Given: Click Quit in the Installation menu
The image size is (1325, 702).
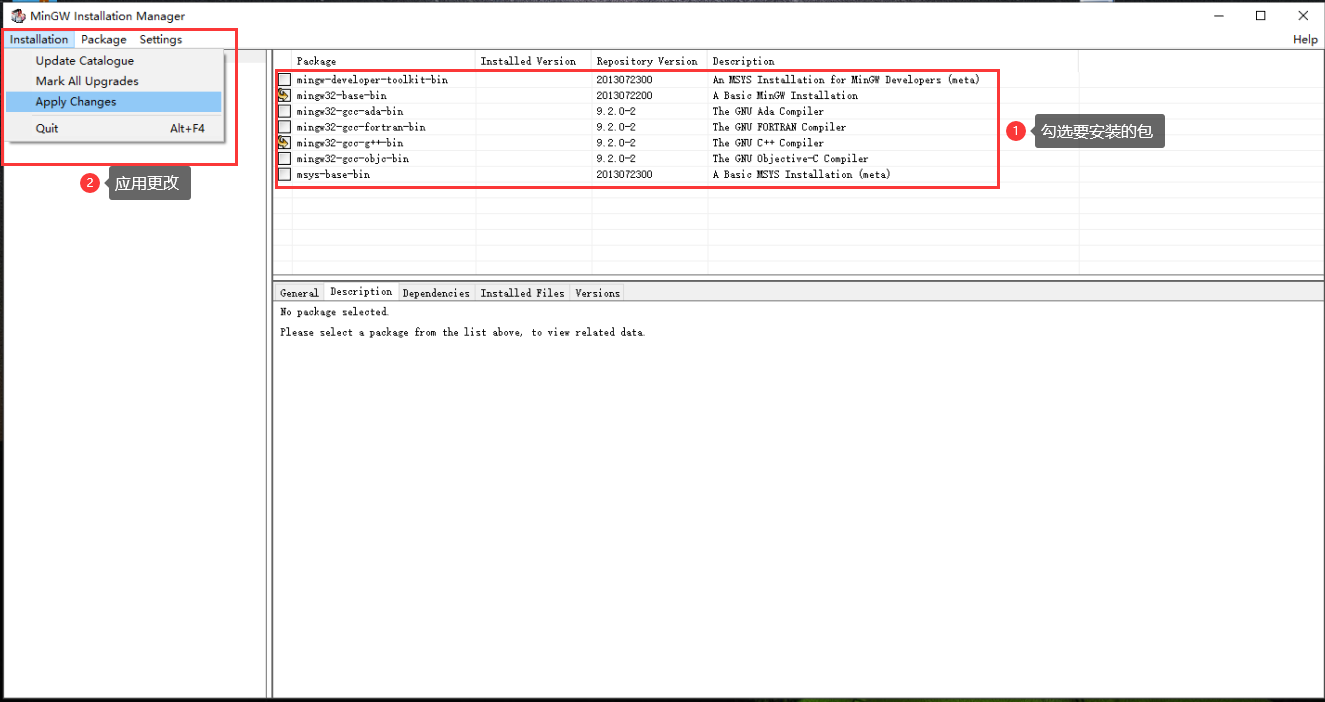Looking at the screenshot, I should (x=47, y=128).
